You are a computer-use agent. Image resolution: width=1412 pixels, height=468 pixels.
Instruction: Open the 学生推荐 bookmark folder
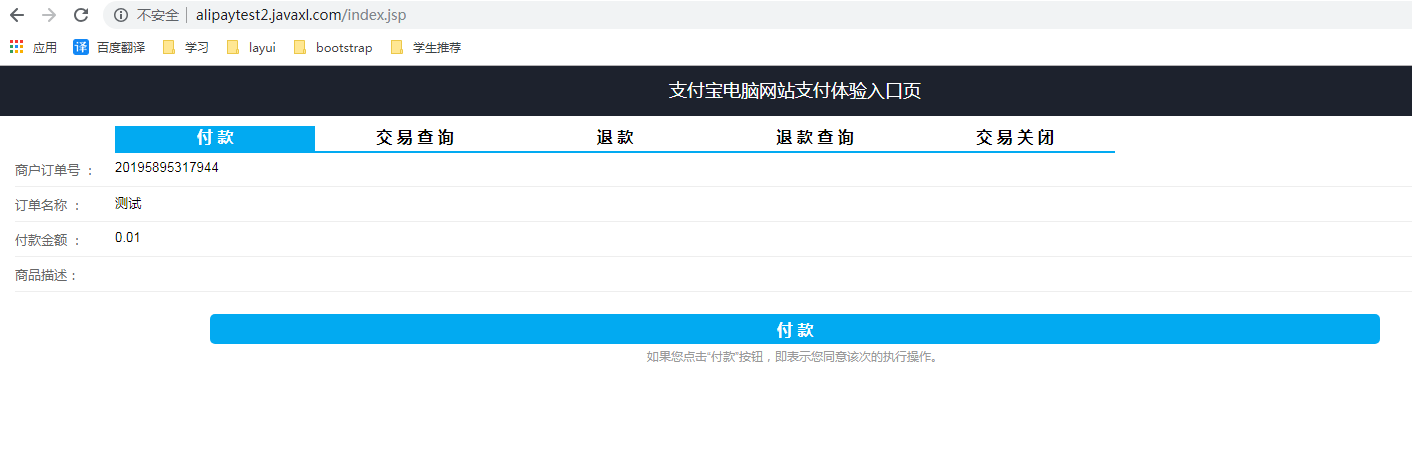[426, 47]
